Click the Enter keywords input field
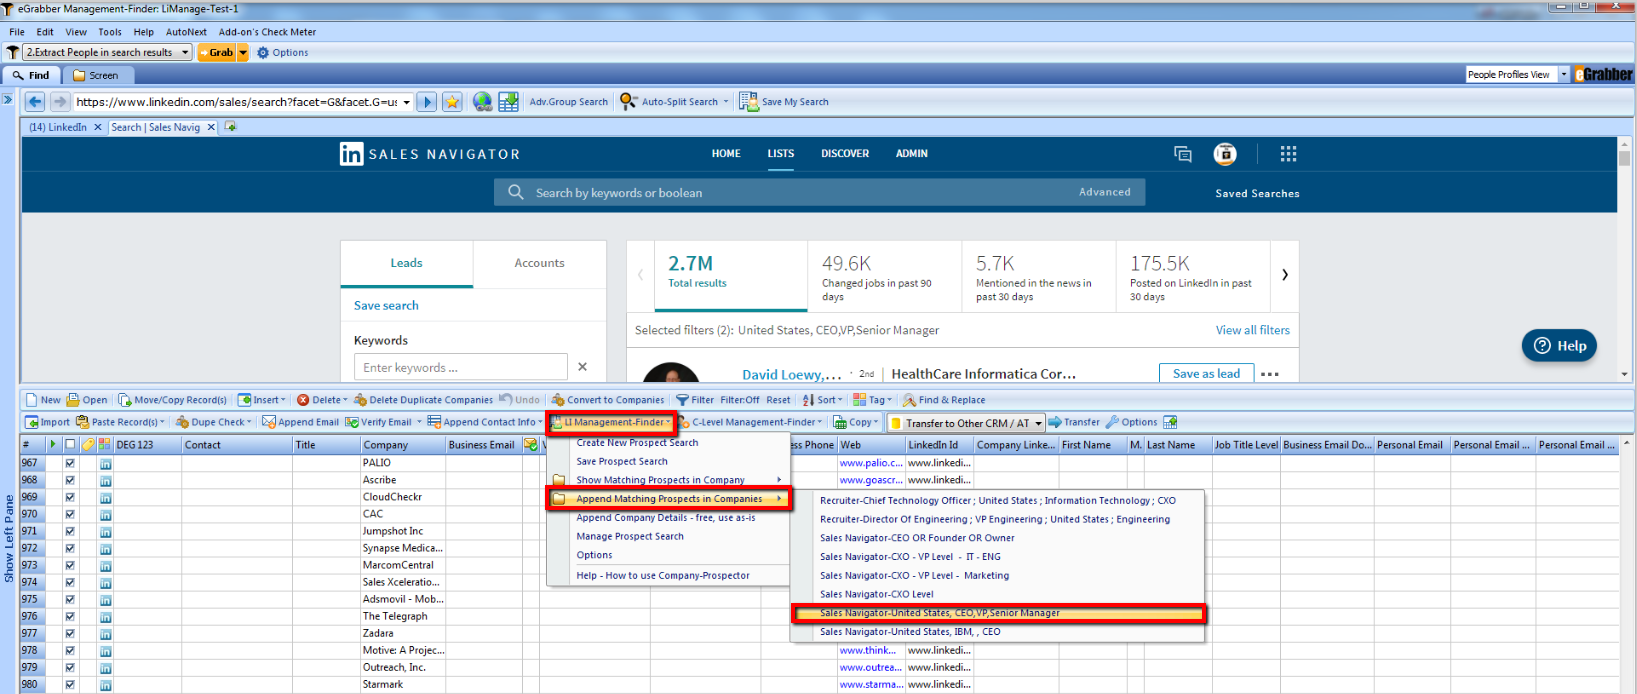 (x=460, y=367)
